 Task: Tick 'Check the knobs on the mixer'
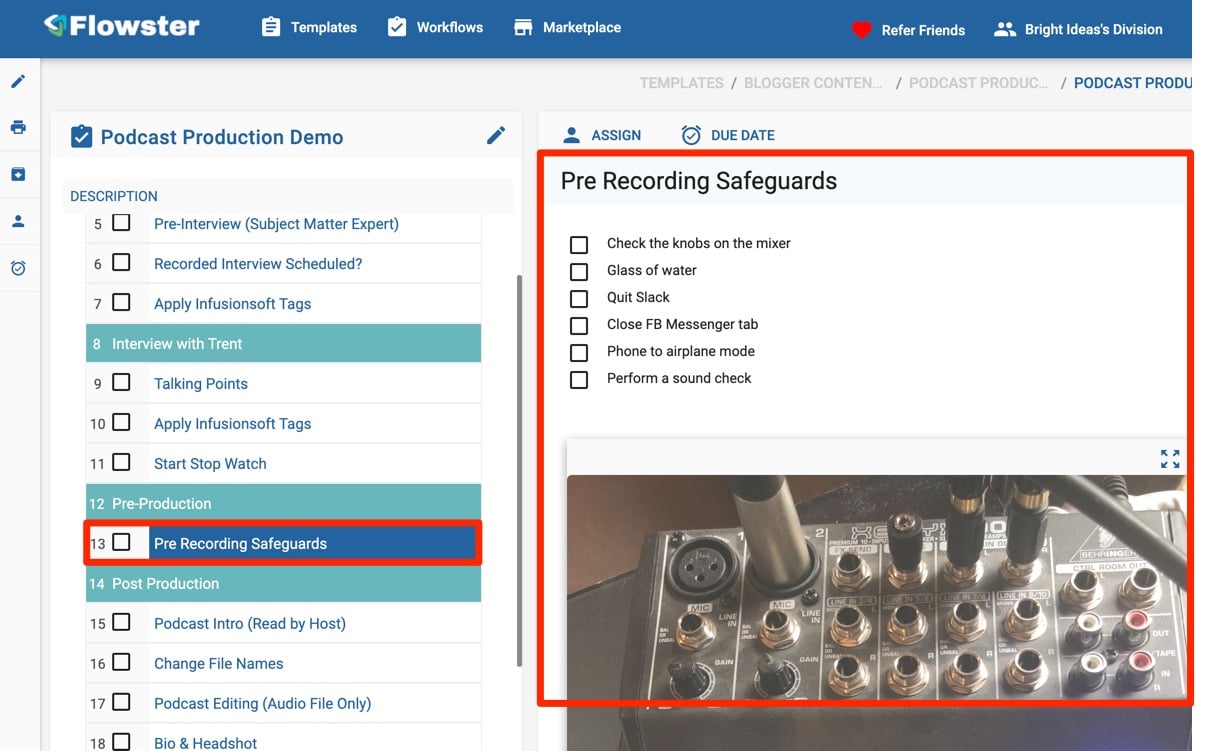coord(579,244)
